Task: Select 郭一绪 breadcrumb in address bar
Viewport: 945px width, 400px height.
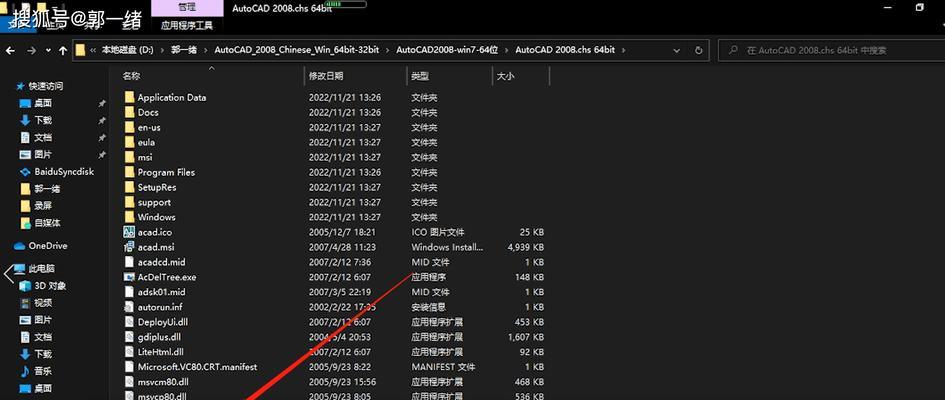Action: click(x=184, y=50)
